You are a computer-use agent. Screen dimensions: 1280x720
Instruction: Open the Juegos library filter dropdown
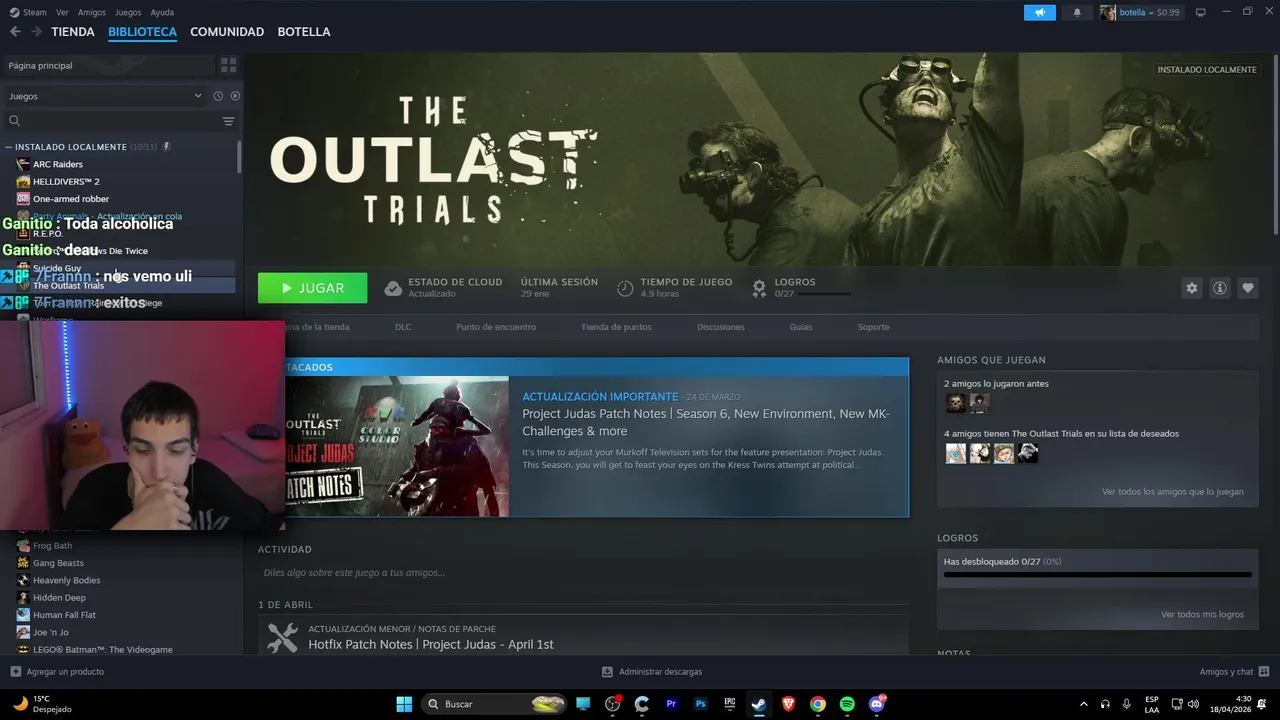coord(105,96)
